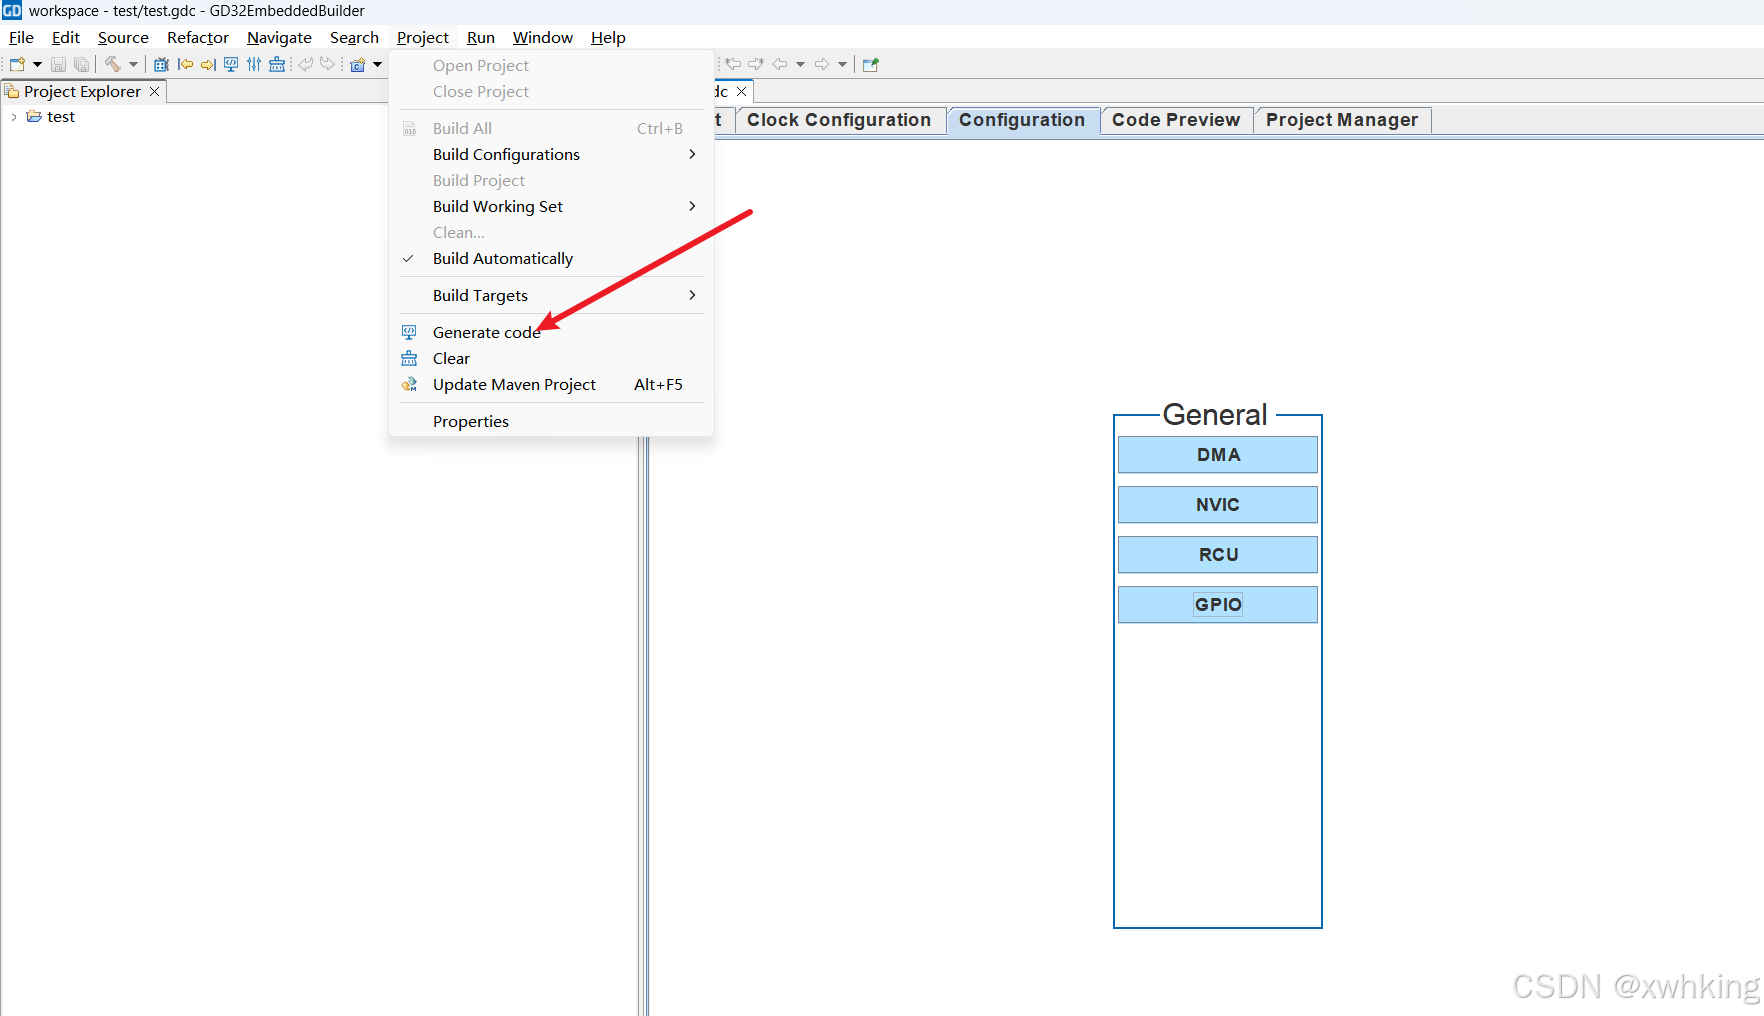Select Update Maven Project menu entry
The height and width of the screenshot is (1016, 1764).
pyautogui.click(x=551, y=384)
